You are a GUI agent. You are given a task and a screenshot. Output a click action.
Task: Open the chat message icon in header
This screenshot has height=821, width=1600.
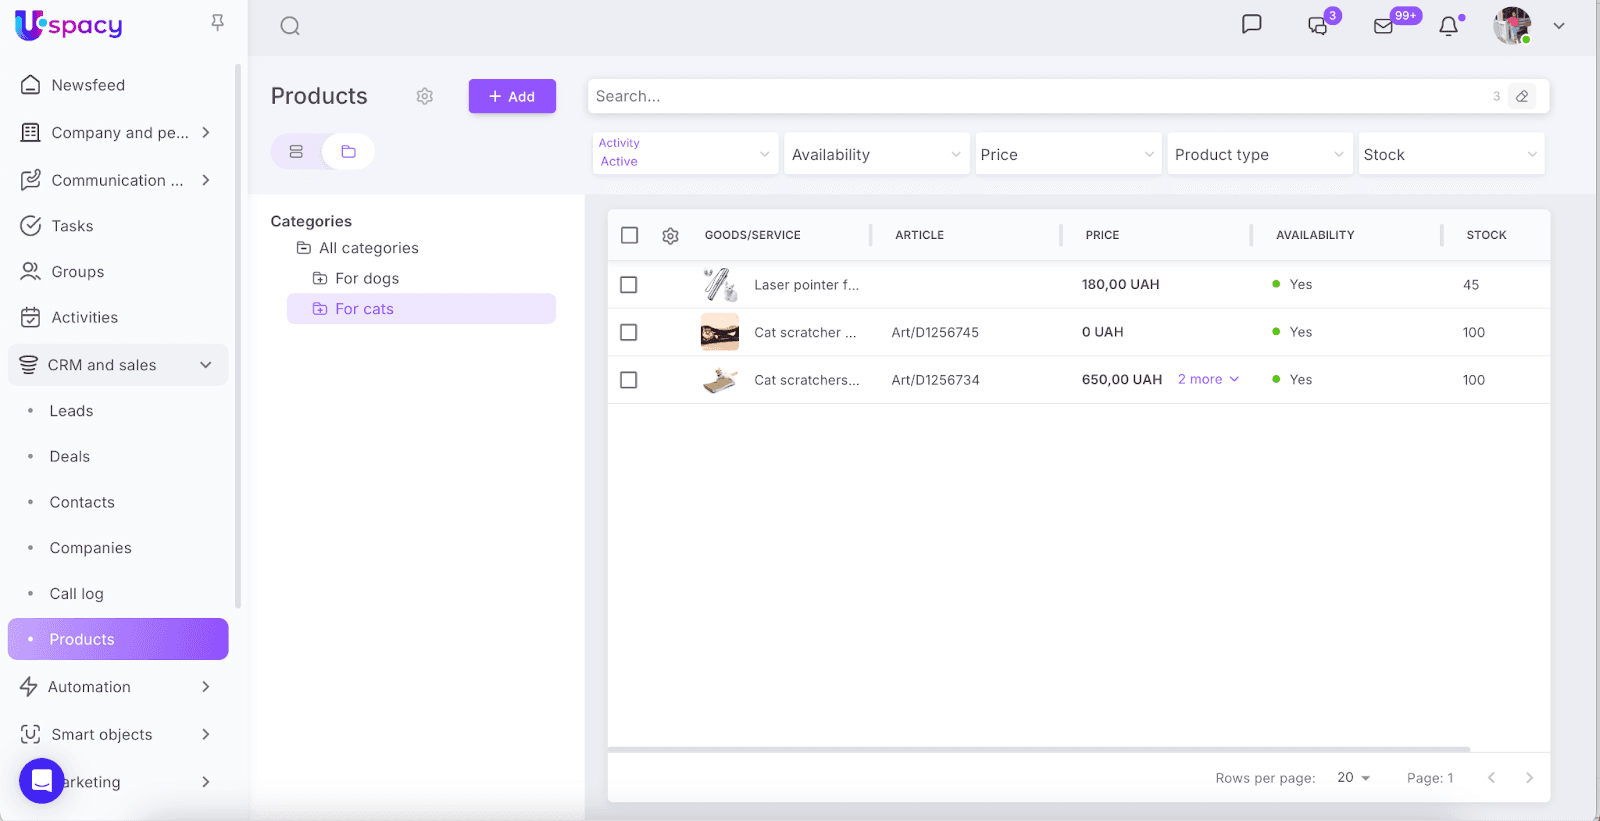click(x=1251, y=24)
